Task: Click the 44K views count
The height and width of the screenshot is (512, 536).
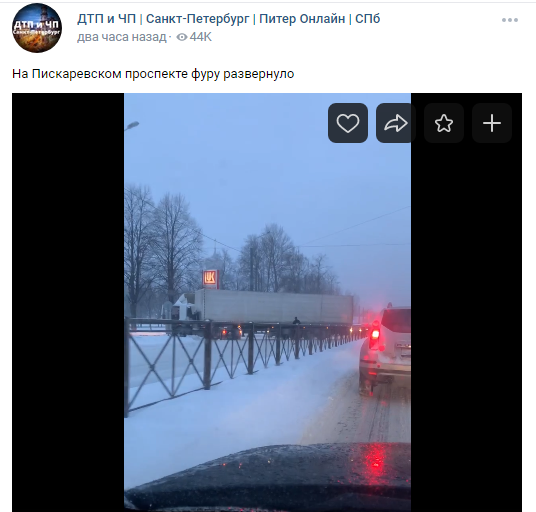Action: pyautogui.click(x=201, y=37)
